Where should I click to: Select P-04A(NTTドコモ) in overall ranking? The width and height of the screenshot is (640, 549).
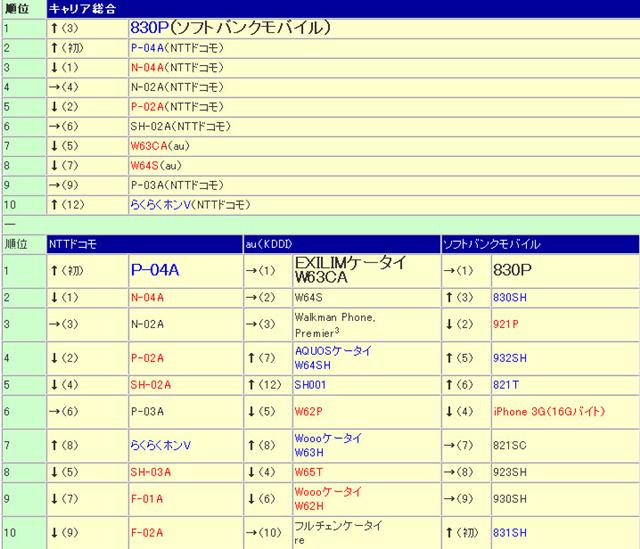[x=177, y=48]
